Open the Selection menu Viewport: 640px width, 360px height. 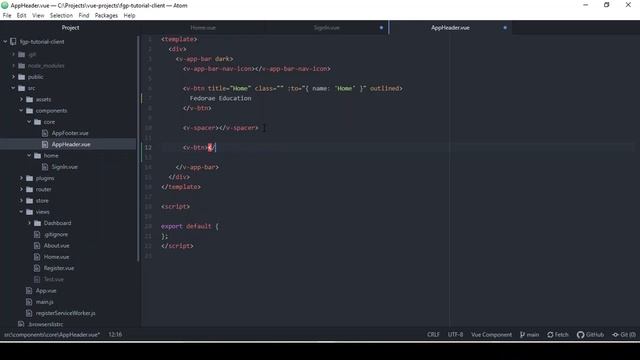coord(61,16)
